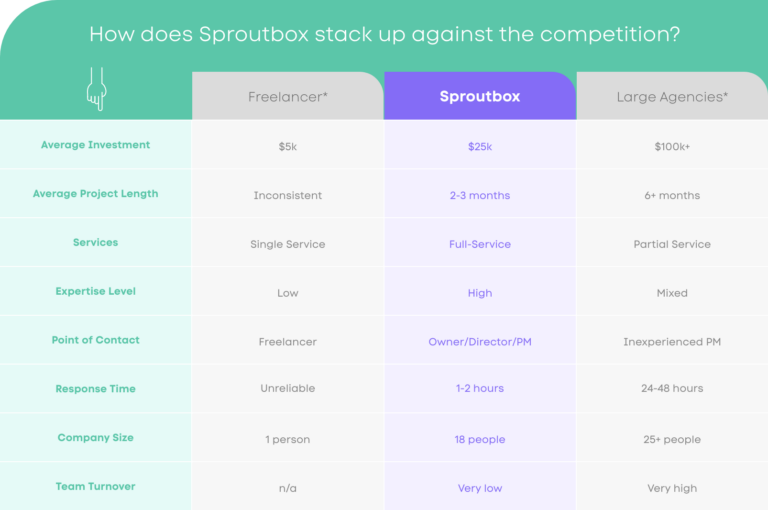Click the Owner/Director/PM contact cell

[480, 342]
